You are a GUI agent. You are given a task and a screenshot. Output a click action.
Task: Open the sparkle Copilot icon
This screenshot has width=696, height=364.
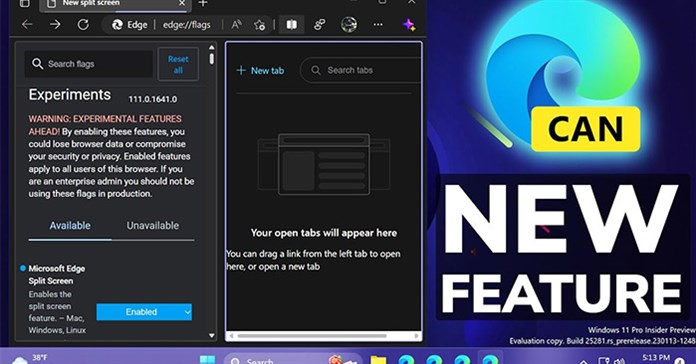click(x=409, y=24)
